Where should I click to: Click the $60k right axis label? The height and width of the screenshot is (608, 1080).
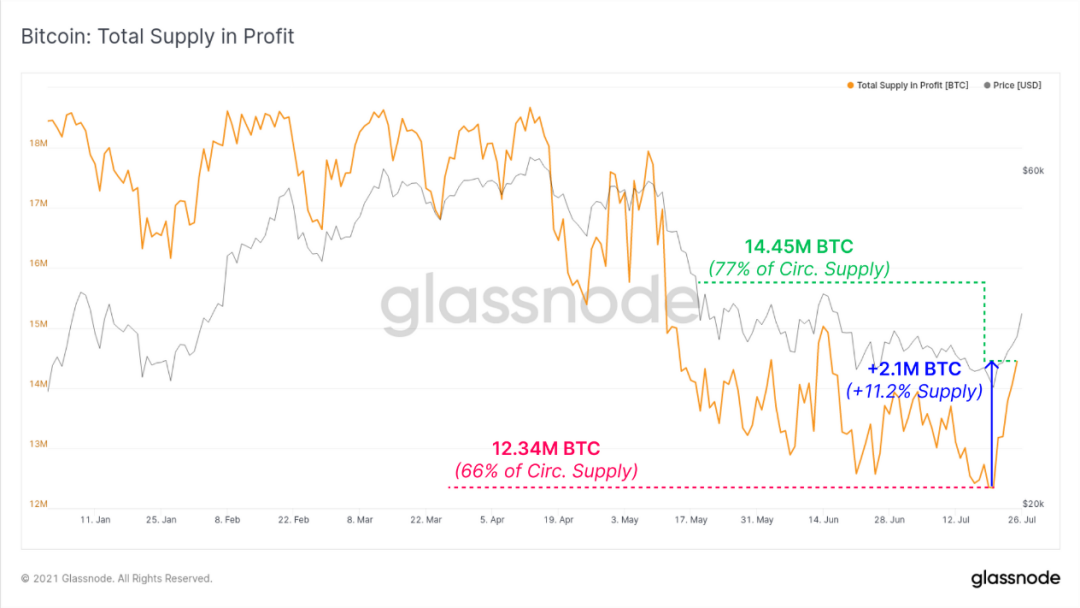1032,171
